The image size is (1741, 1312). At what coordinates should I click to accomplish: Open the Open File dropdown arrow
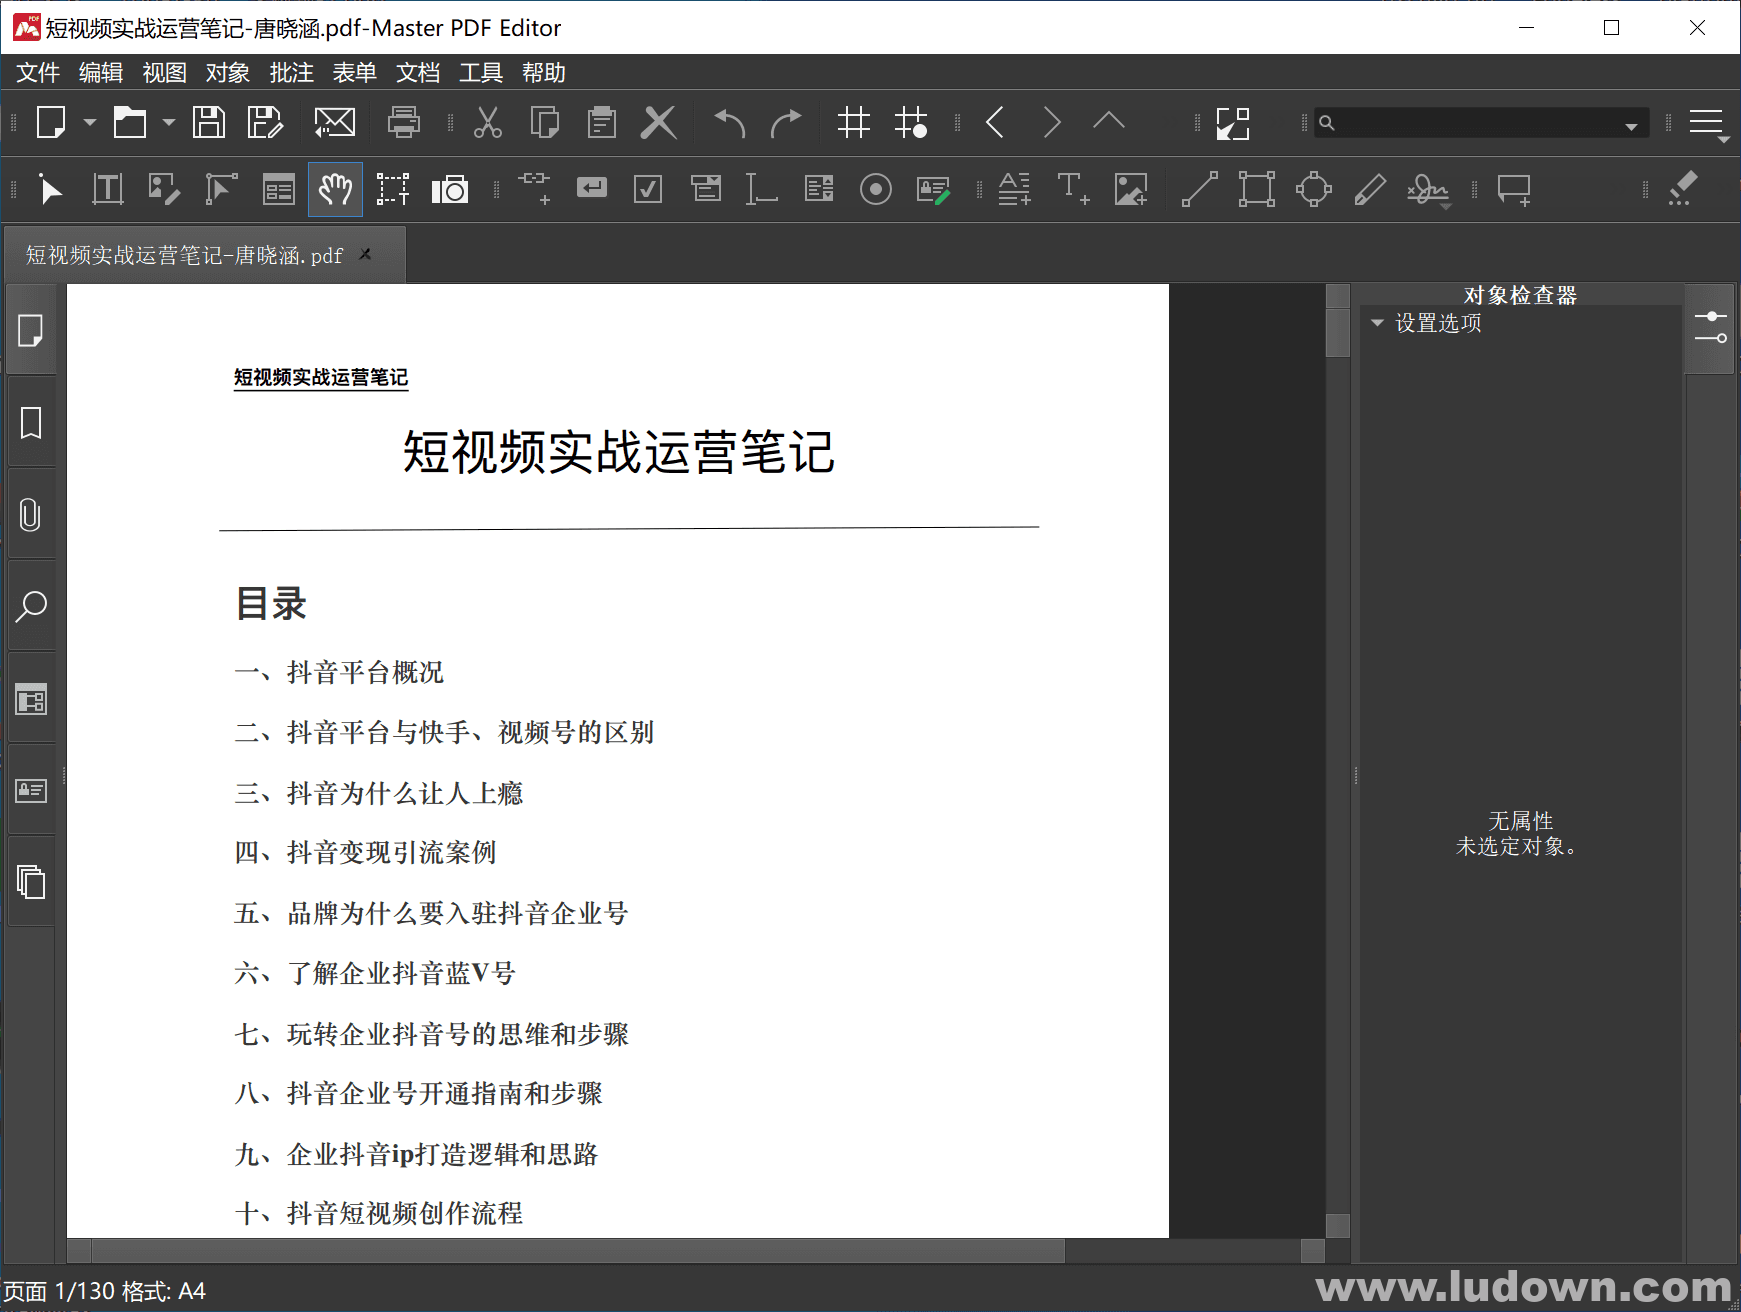point(166,122)
